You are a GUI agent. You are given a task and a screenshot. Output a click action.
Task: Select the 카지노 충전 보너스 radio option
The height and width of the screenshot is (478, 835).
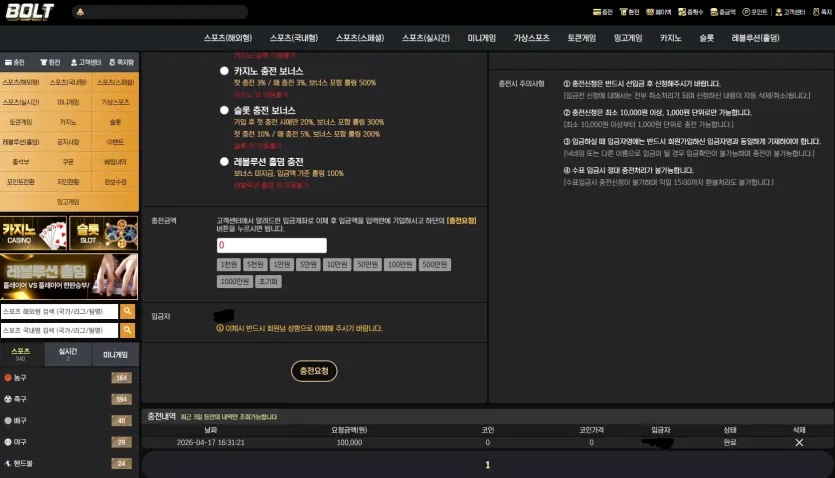[224, 71]
